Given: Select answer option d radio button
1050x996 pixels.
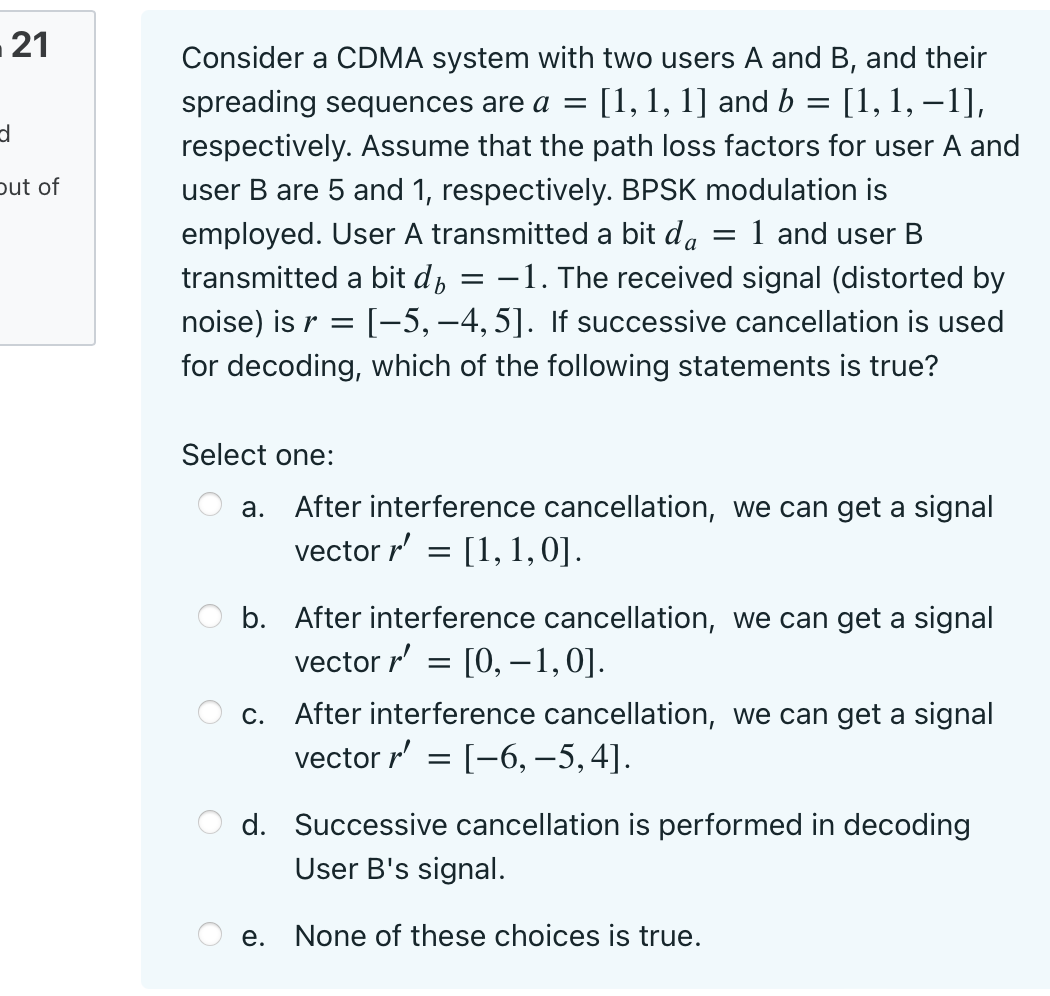Looking at the screenshot, I should (x=210, y=824).
